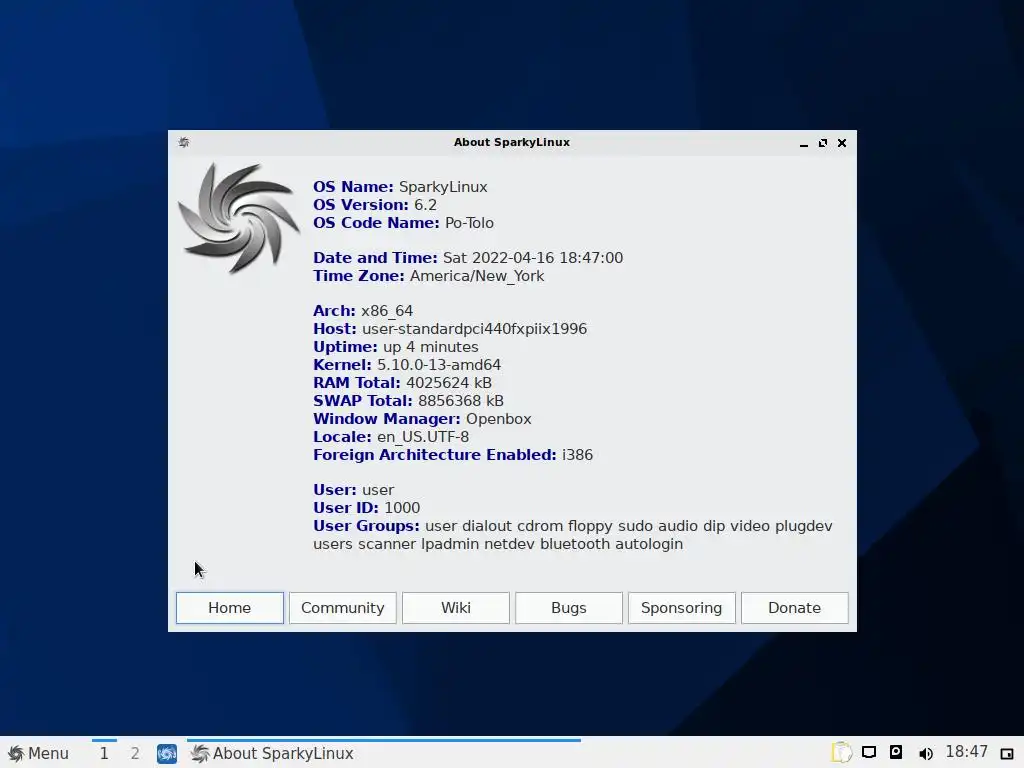Click the Window Manager value Openbox

point(499,419)
